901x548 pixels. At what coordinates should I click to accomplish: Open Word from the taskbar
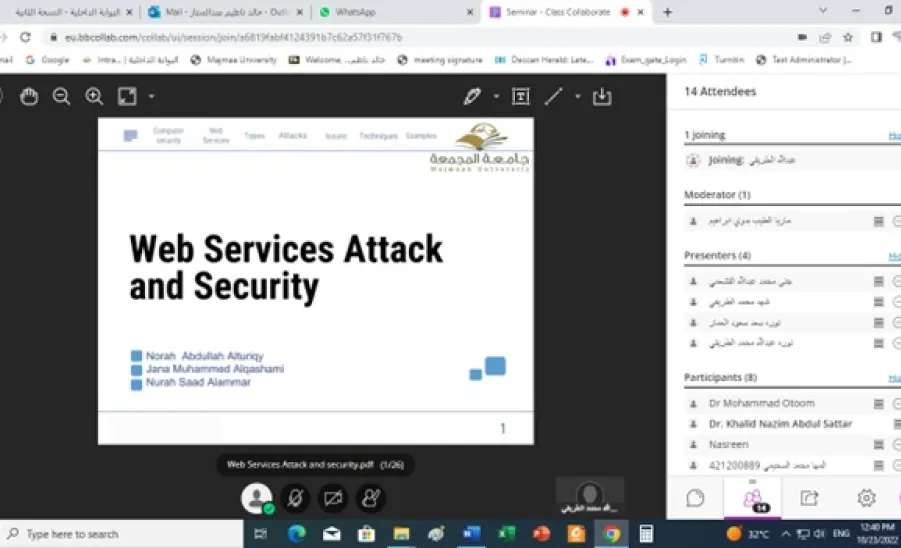pos(471,534)
